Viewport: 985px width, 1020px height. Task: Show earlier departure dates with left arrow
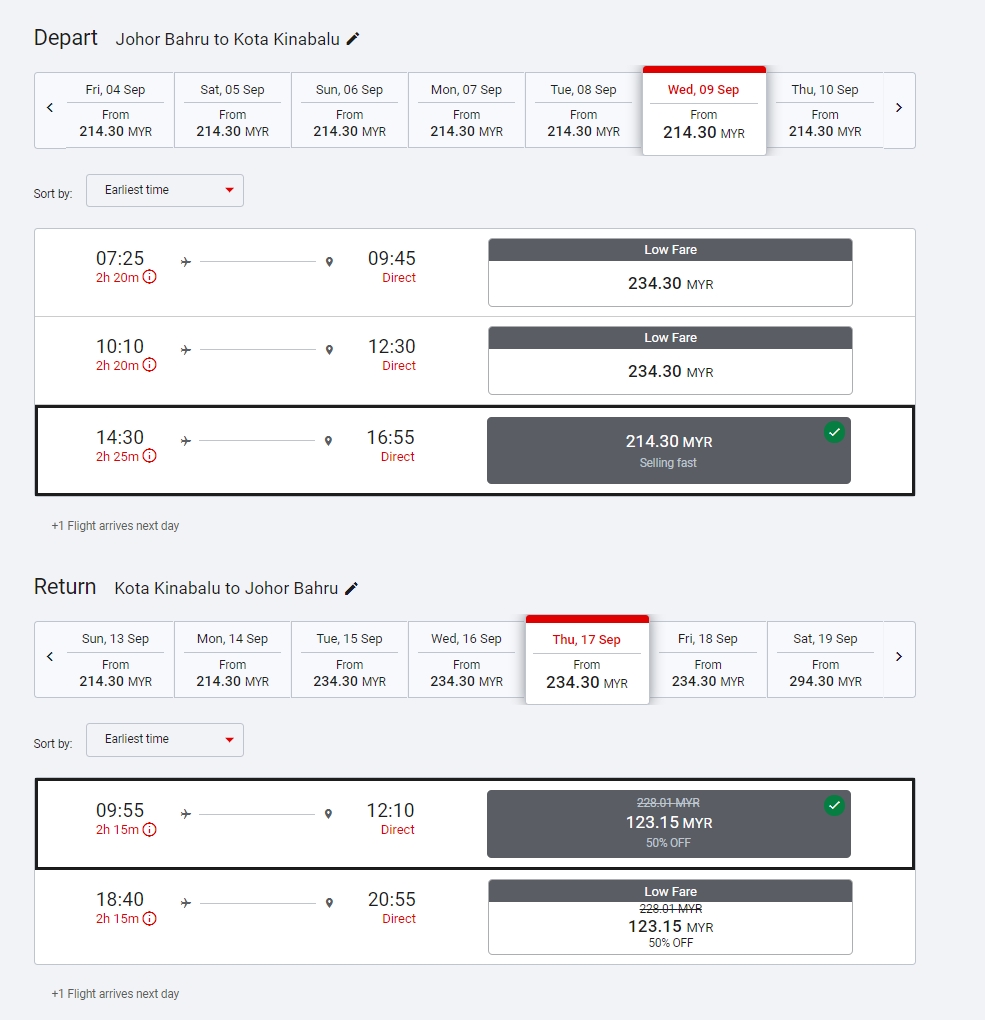pyautogui.click(x=50, y=108)
